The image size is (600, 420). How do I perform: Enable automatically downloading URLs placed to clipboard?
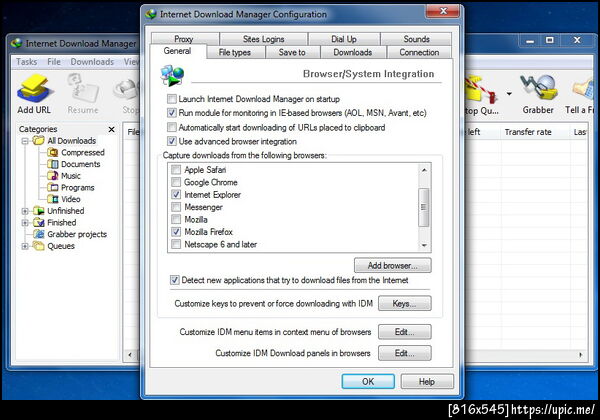tap(172, 127)
